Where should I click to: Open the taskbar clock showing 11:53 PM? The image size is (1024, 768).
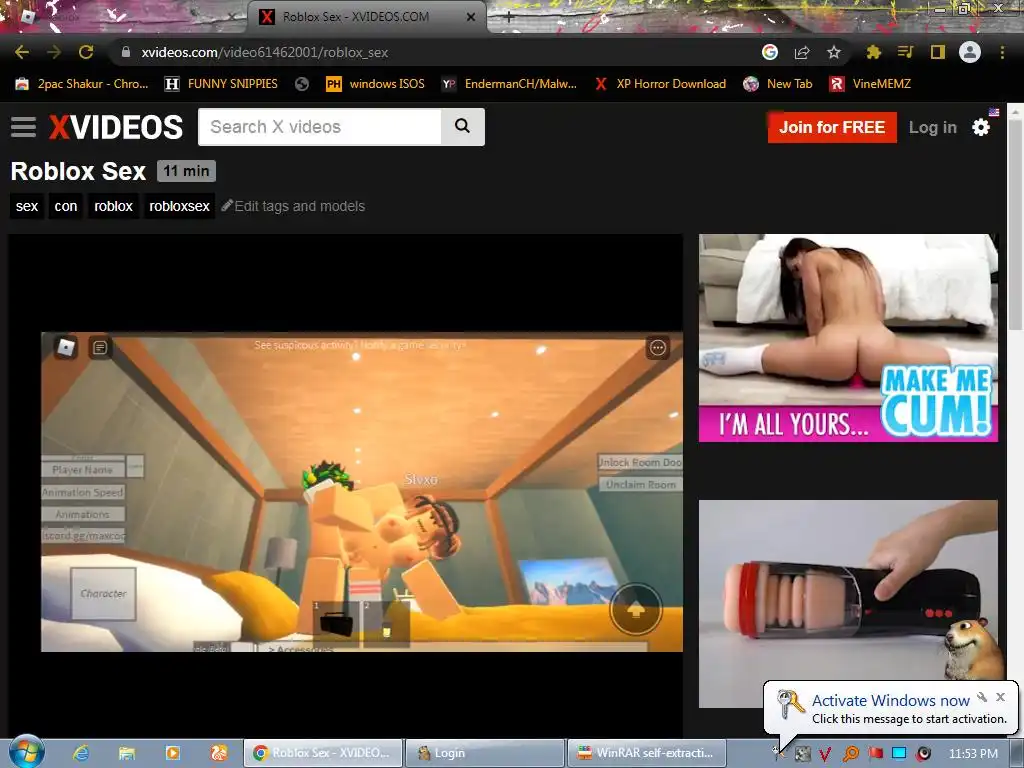point(973,754)
